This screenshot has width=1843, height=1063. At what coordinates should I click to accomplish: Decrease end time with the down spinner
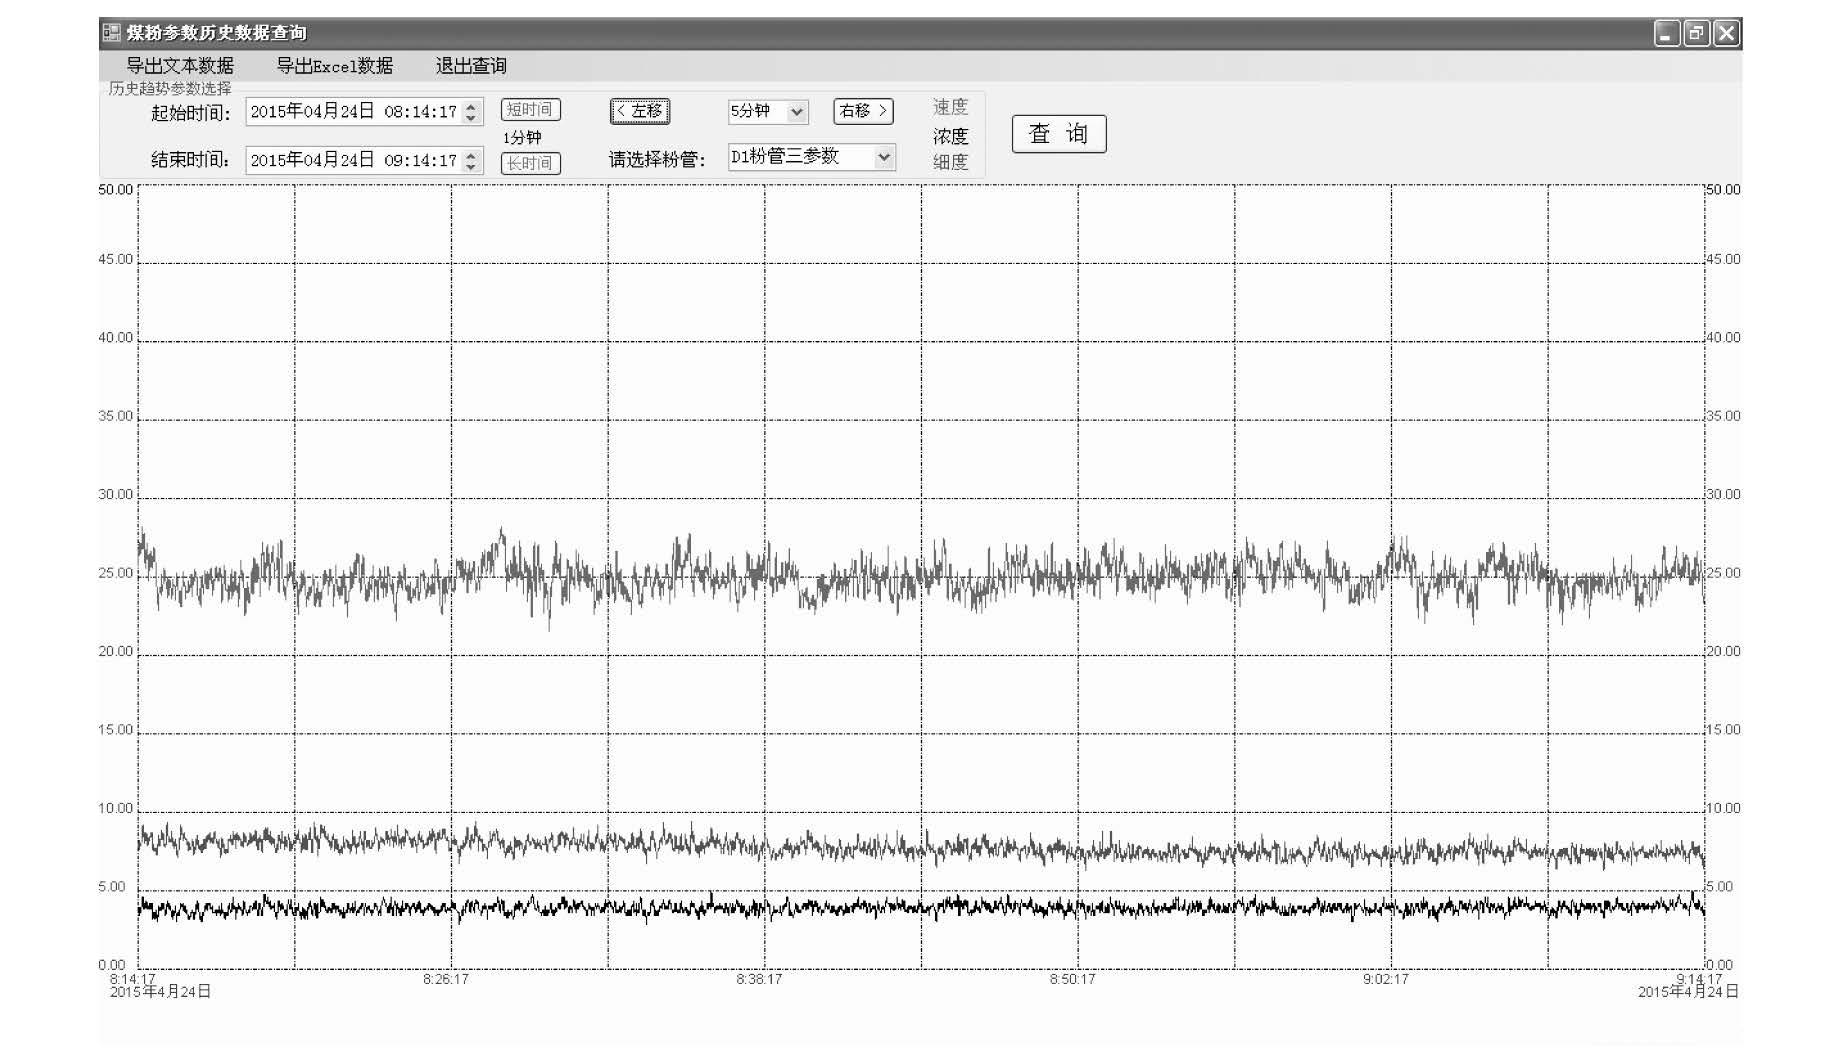pyautogui.click(x=472, y=167)
